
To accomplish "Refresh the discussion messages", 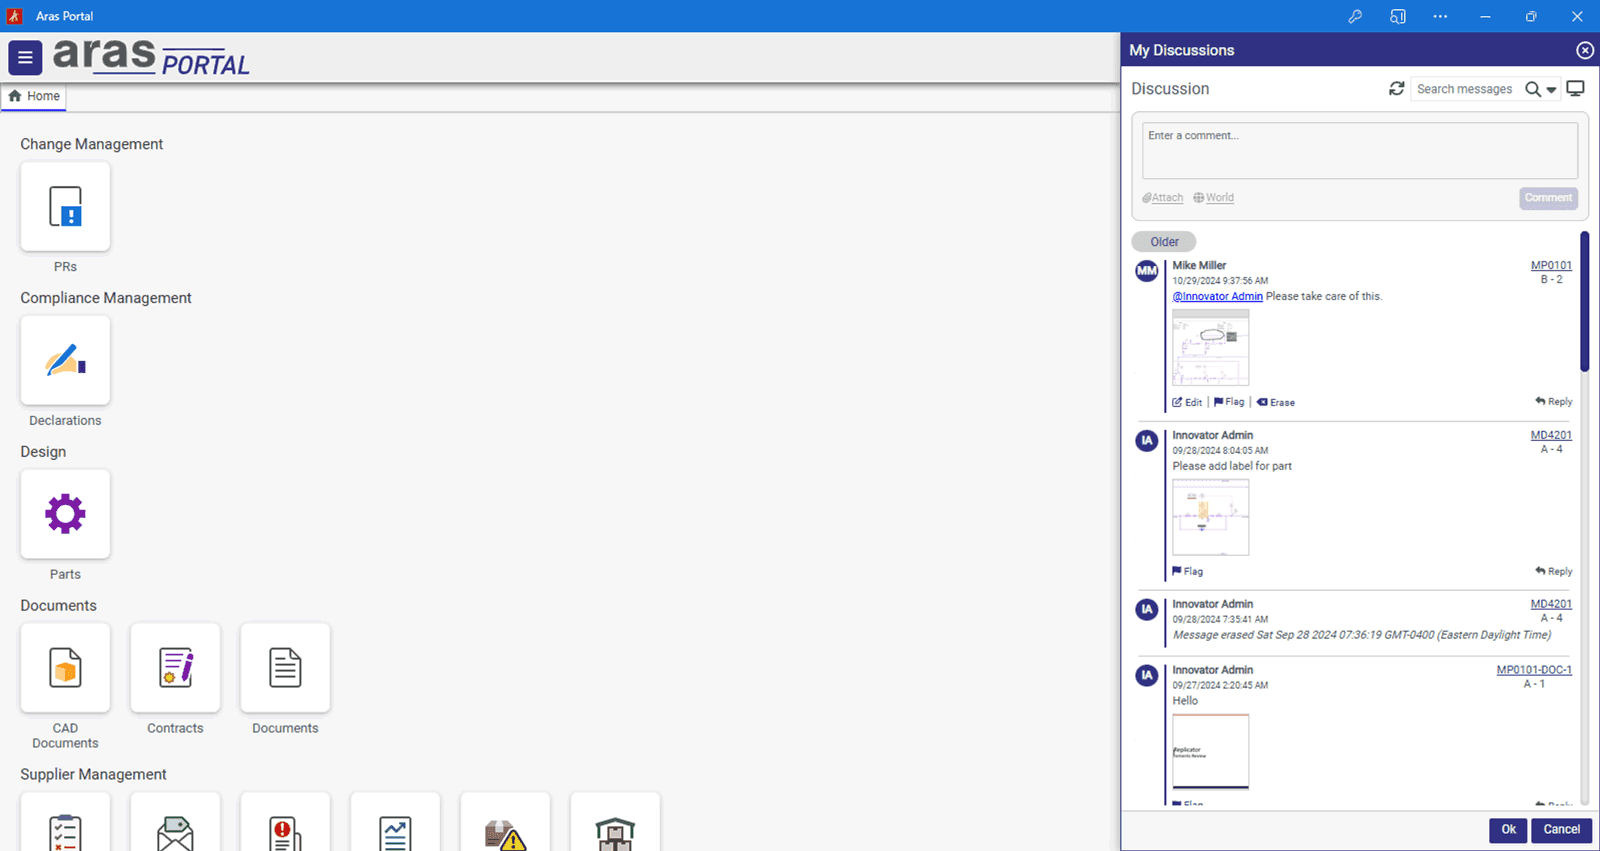I will point(1397,89).
